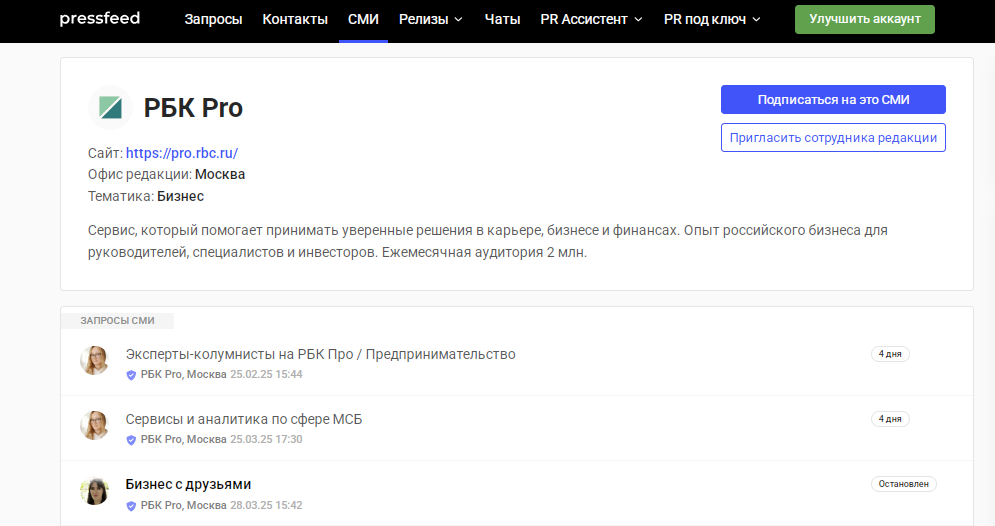Open request Бизнес с друзьями
995x526 pixels.
[188, 485]
